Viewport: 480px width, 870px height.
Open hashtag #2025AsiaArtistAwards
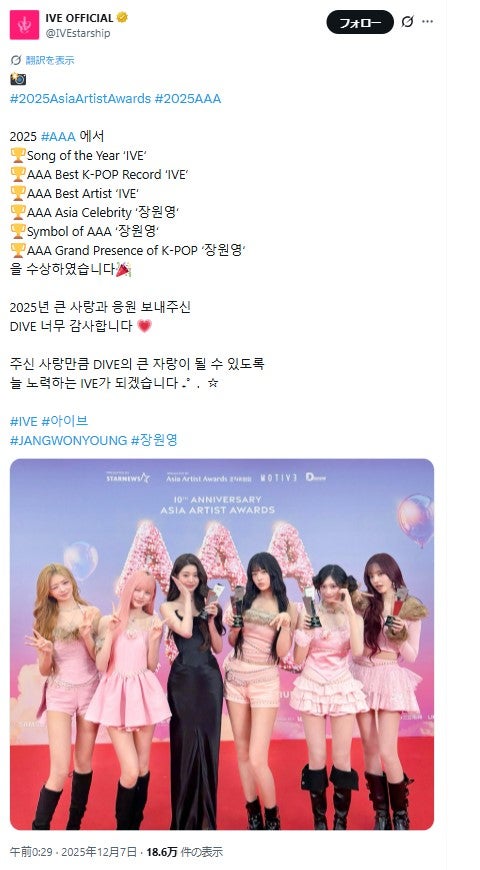pyautogui.click(x=80, y=99)
